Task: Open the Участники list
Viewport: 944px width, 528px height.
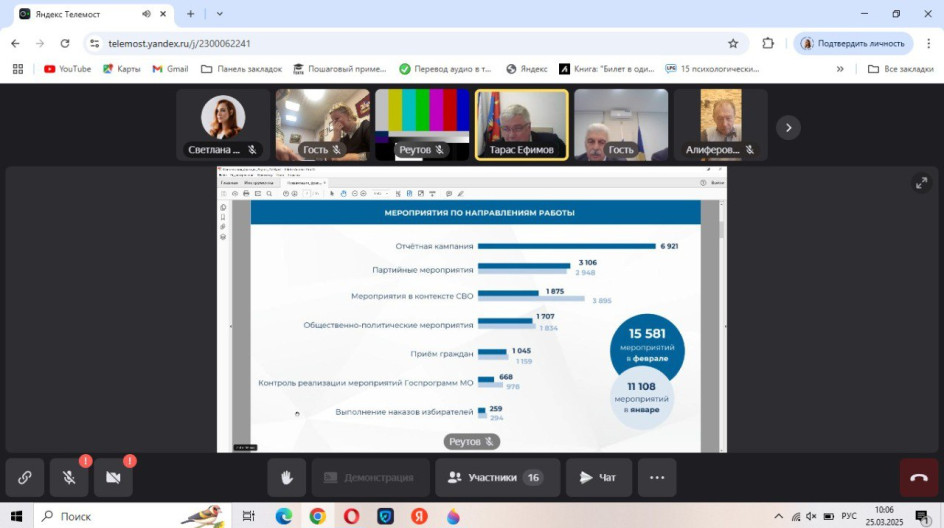Action: 495,478
